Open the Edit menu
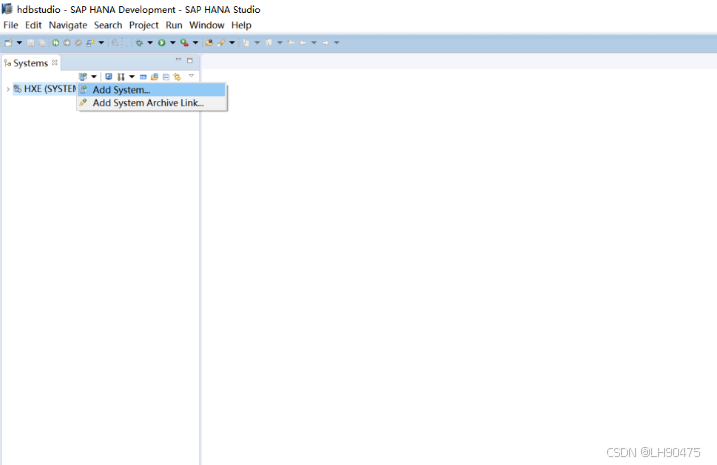The width and height of the screenshot is (717, 465). 33,25
